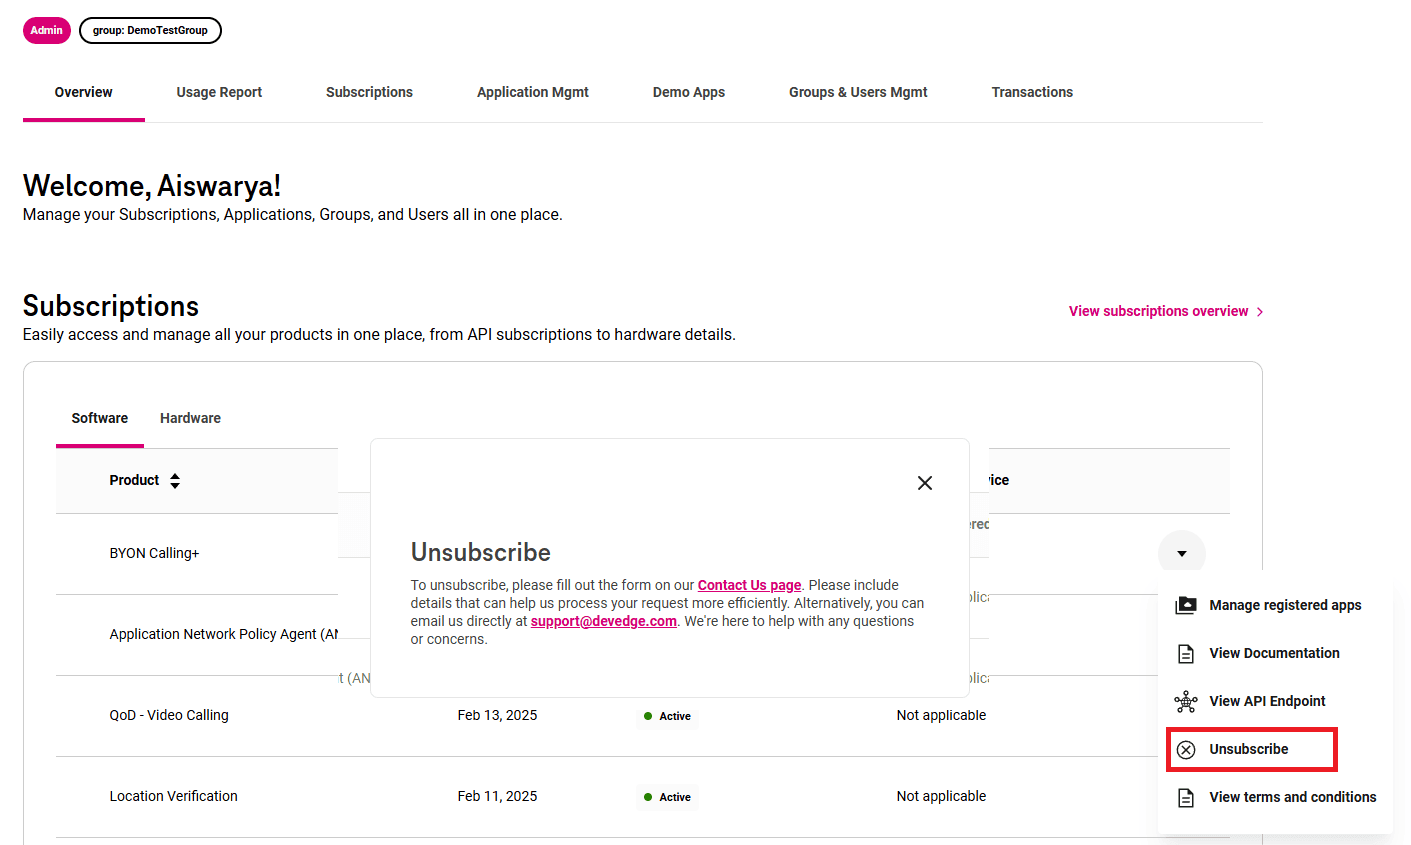Go to Application Mgmt tab
Screen dimensions: 1411x845
click(532, 92)
